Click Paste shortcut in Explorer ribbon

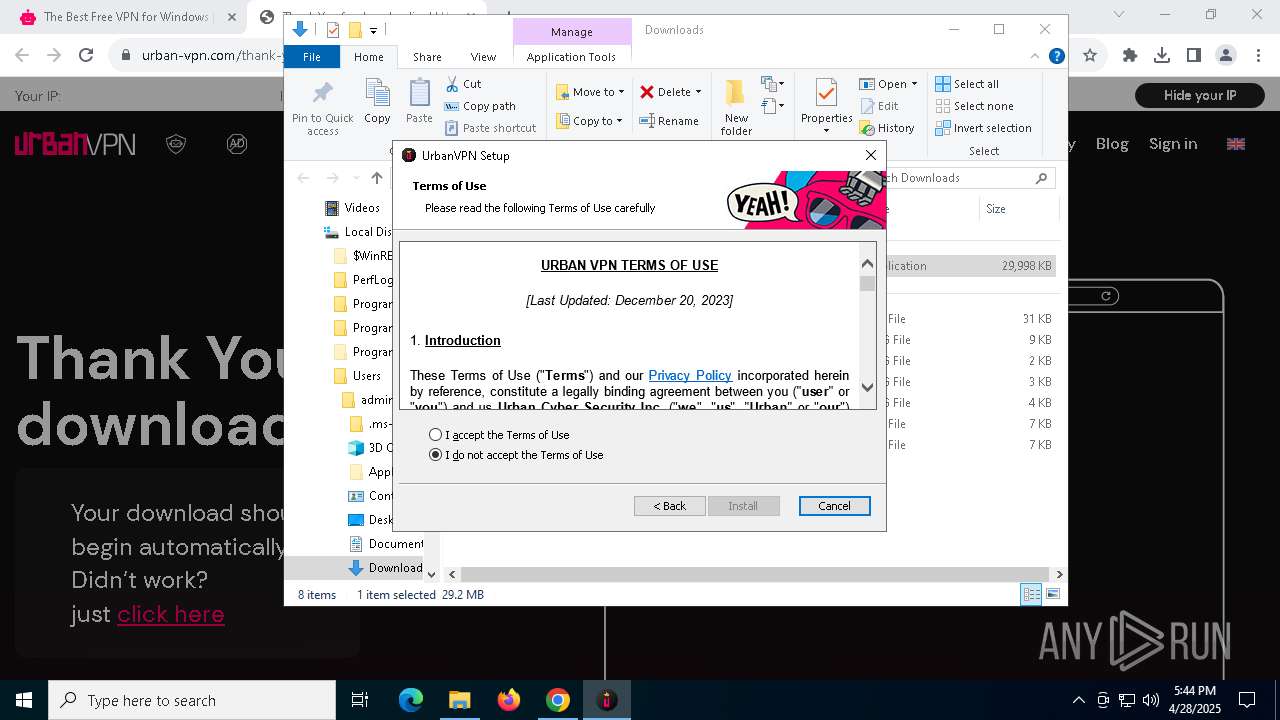click(491, 128)
